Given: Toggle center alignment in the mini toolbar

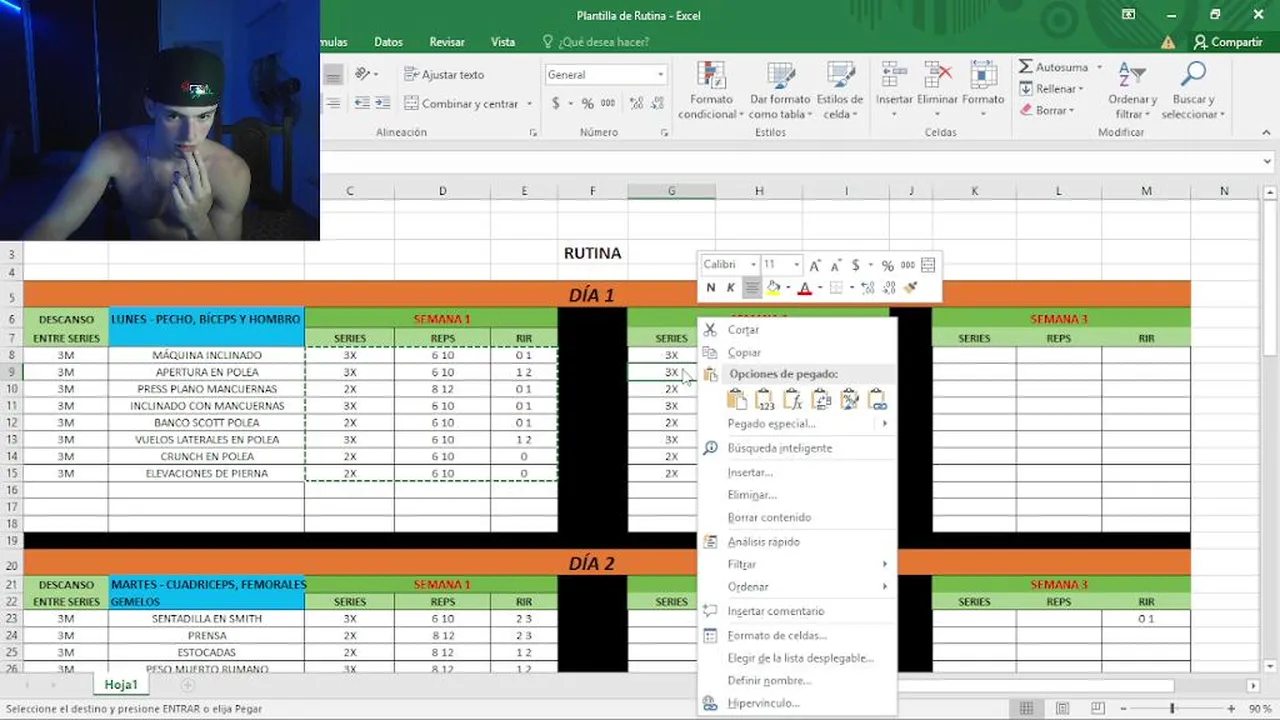Looking at the screenshot, I should 752,288.
